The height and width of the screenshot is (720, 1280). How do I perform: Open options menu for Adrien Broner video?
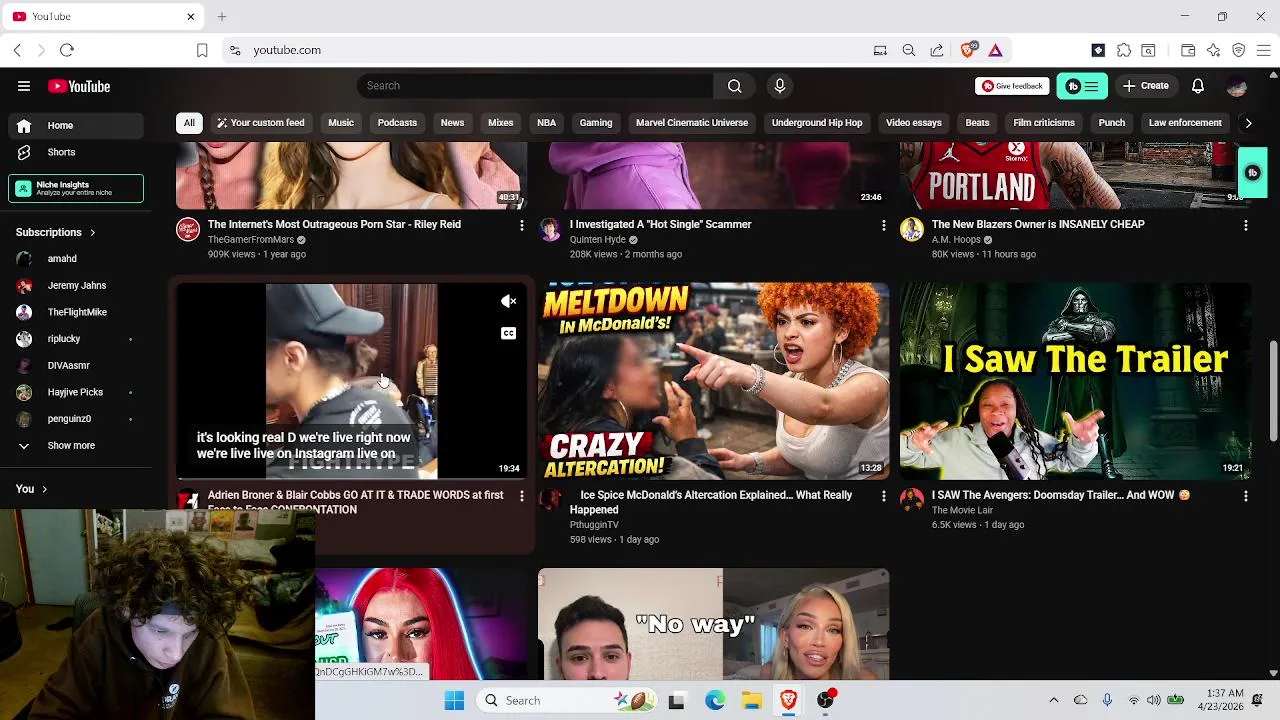521,496
